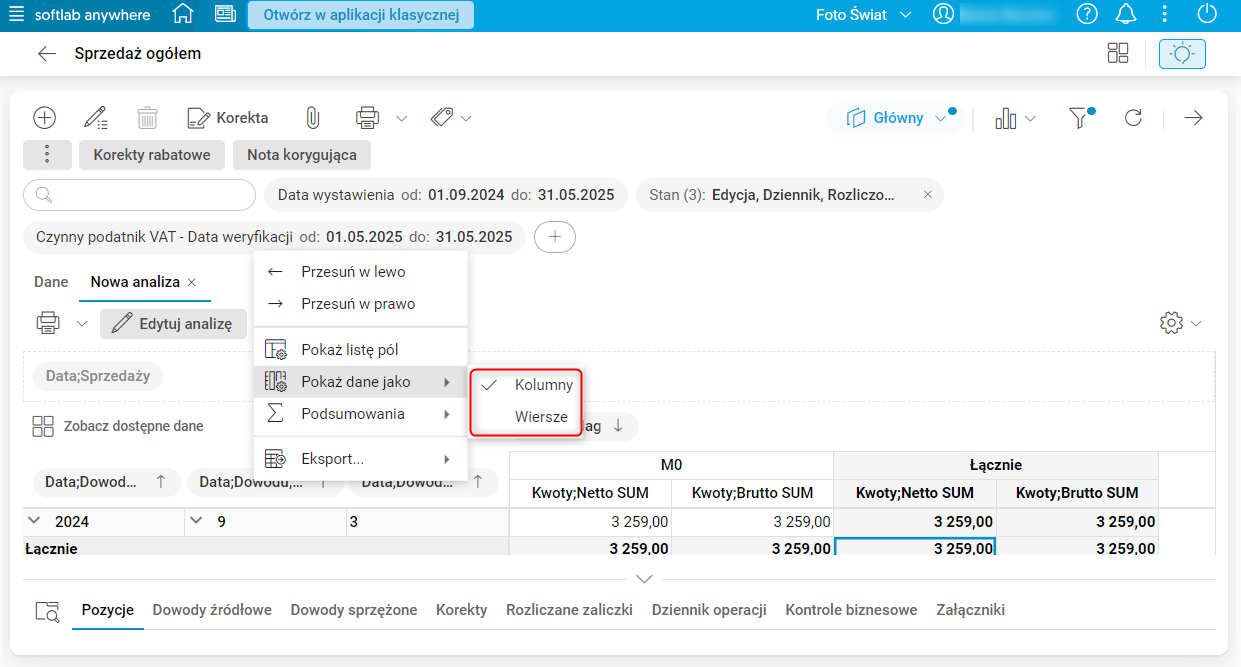Click Otwórz w aplikacji klasycznej button
The height and width of the screenshot is (667, 1241).
tap(361, 15)
